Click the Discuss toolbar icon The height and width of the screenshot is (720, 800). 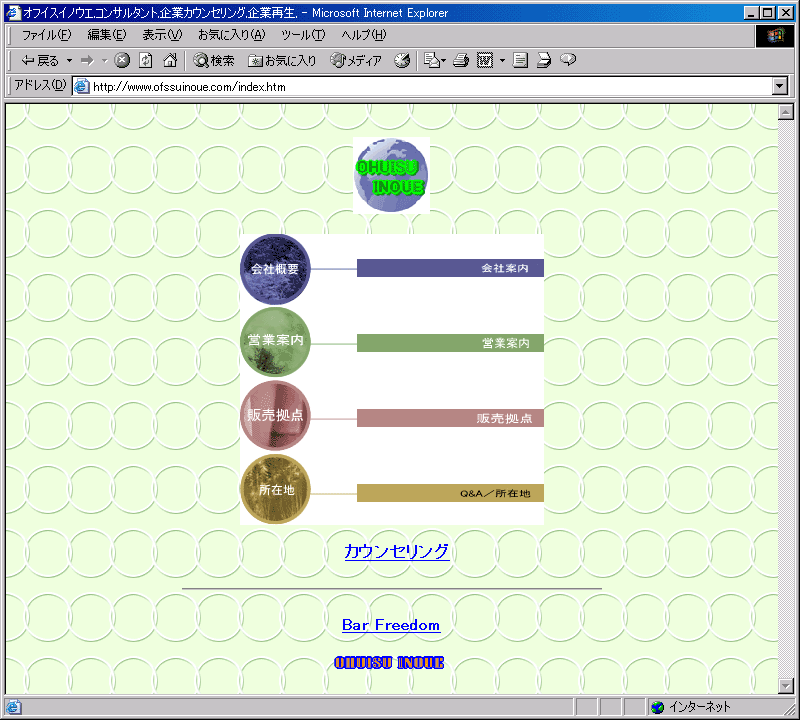click(x=520, y=60)
